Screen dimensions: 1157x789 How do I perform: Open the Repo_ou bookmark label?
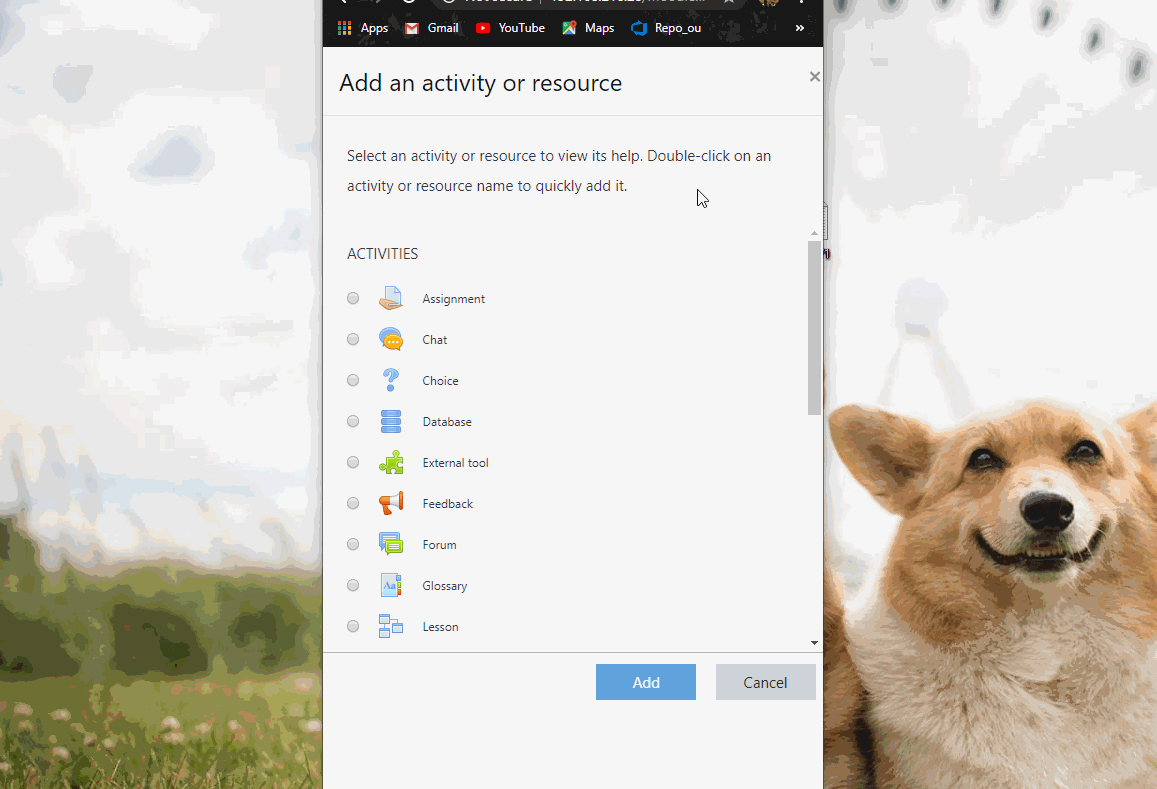pos(678,28)
